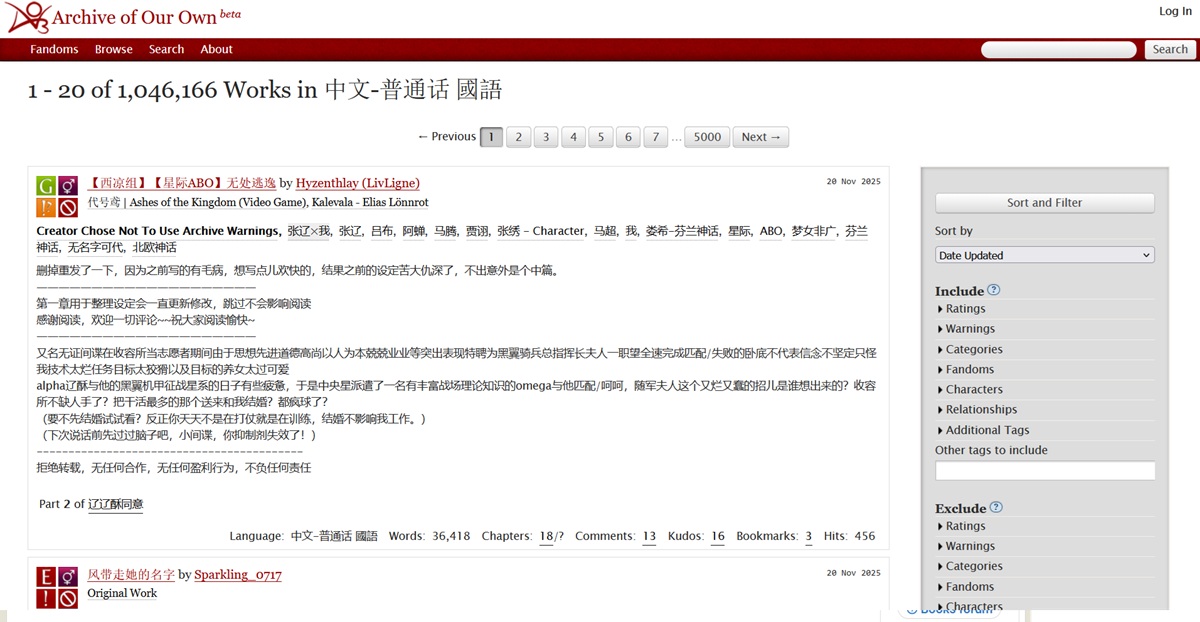1200x622 pixels.
Task: Open the Fandoms menu
Action: click(54, 48)
